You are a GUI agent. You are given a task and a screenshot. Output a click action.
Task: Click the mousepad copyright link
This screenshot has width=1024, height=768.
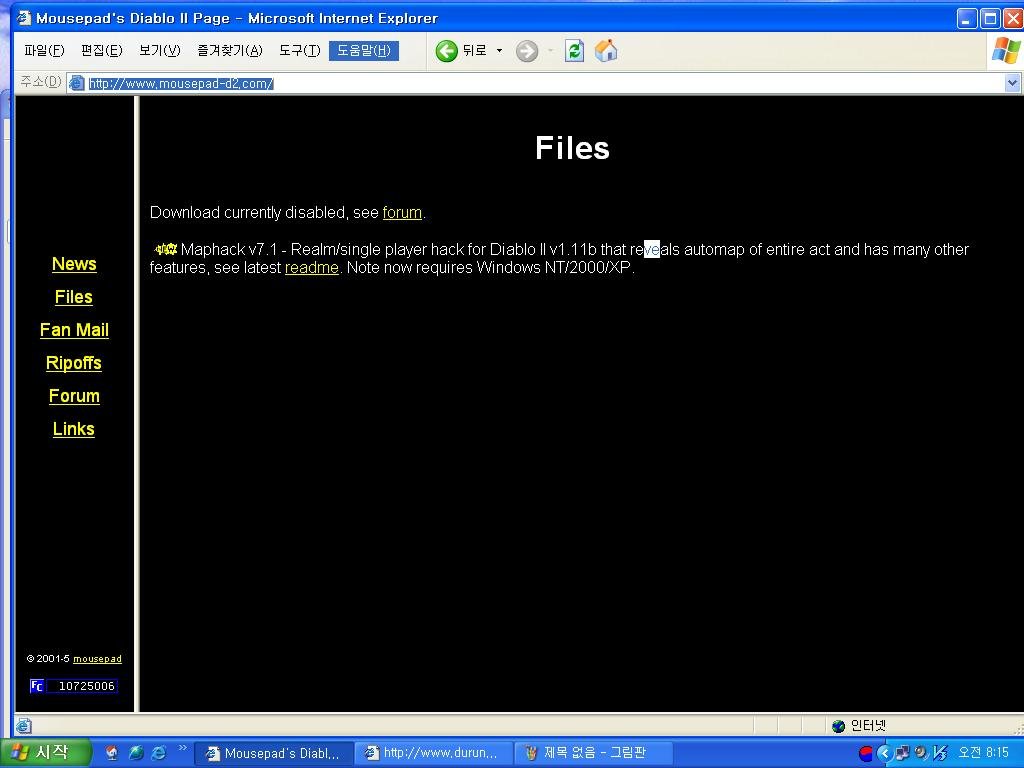pos(97,659)
